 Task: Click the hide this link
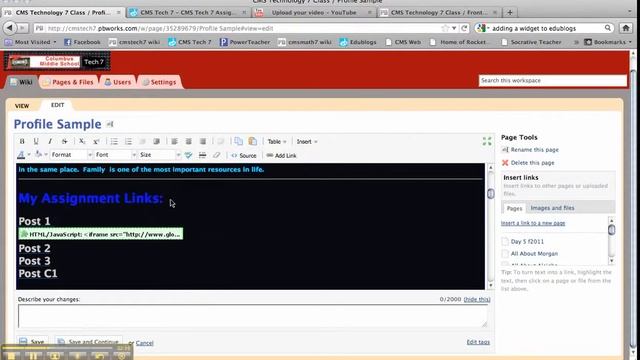[x=477, y=299]
